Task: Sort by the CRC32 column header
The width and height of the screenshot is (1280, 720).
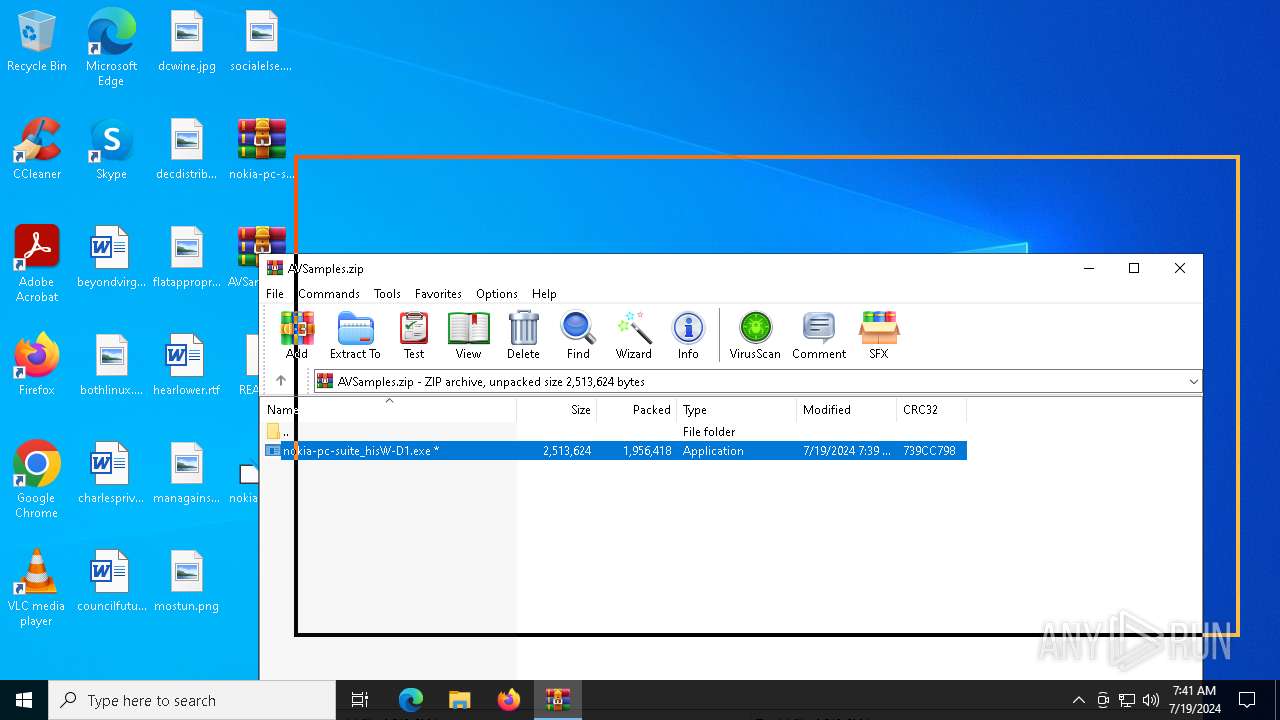Action: click(932, 410)
